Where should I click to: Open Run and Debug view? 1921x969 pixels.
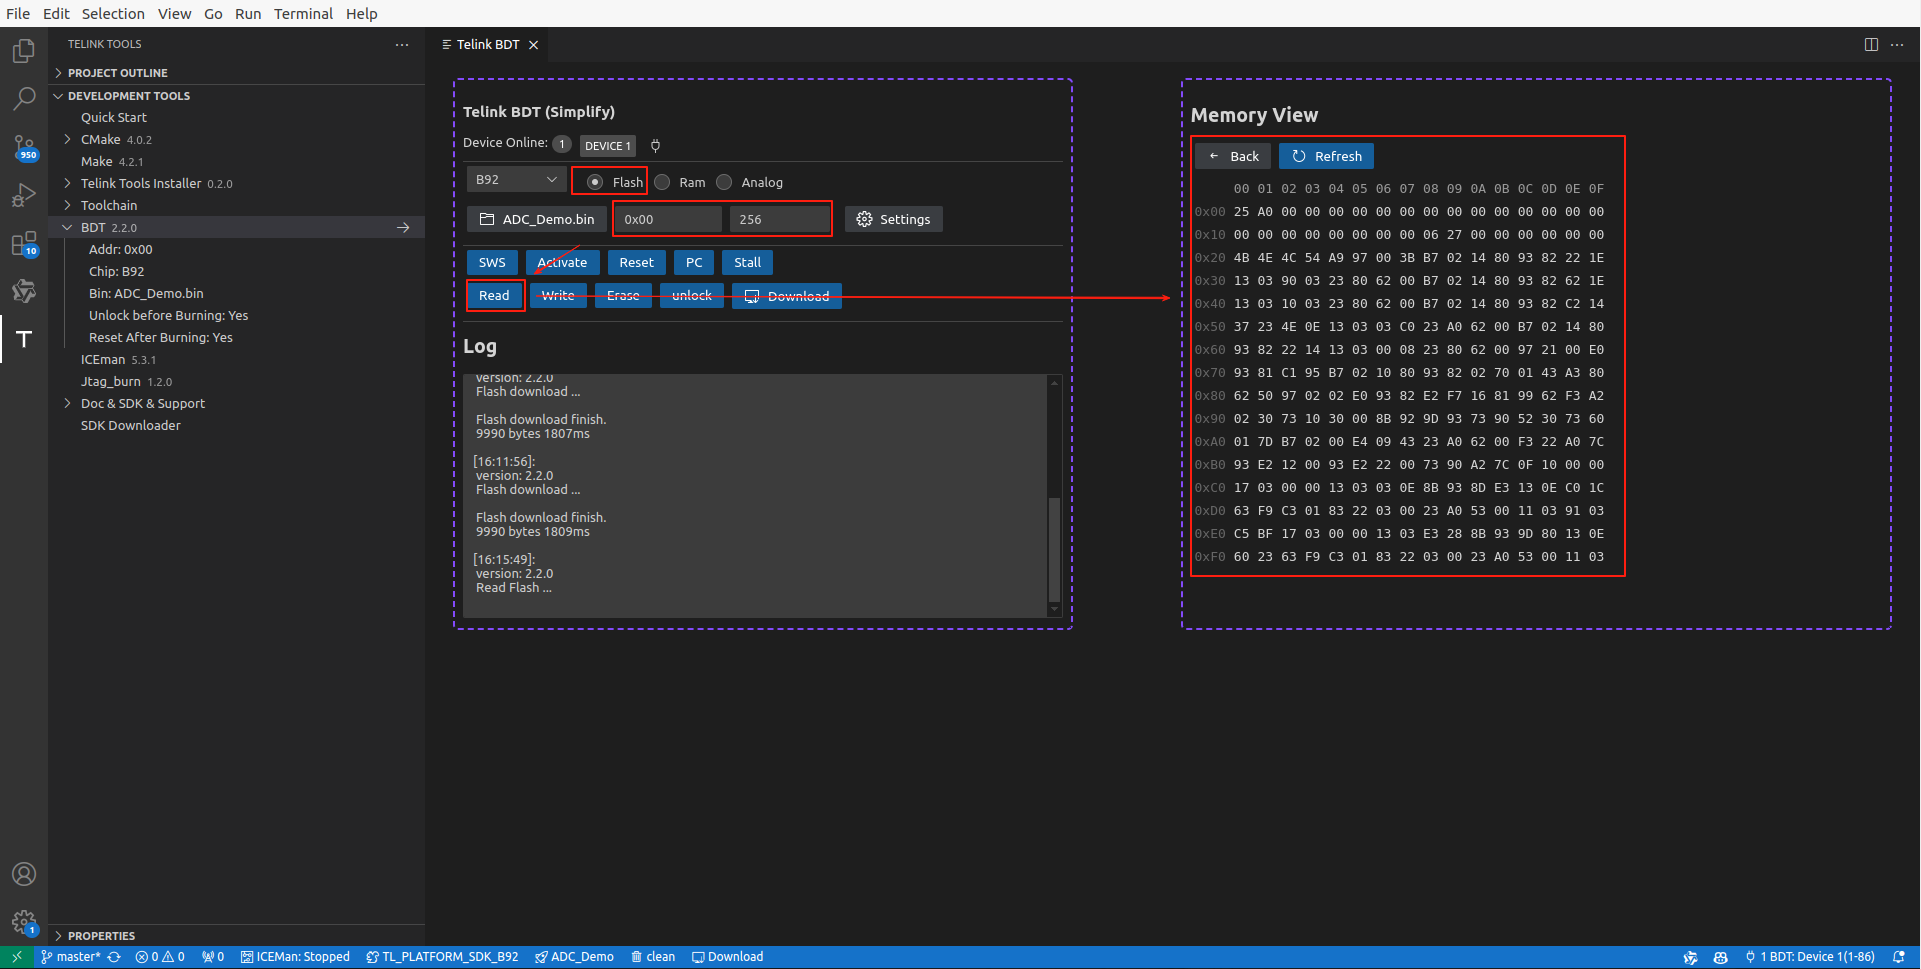pyautogui.click(x=24, y=196)
